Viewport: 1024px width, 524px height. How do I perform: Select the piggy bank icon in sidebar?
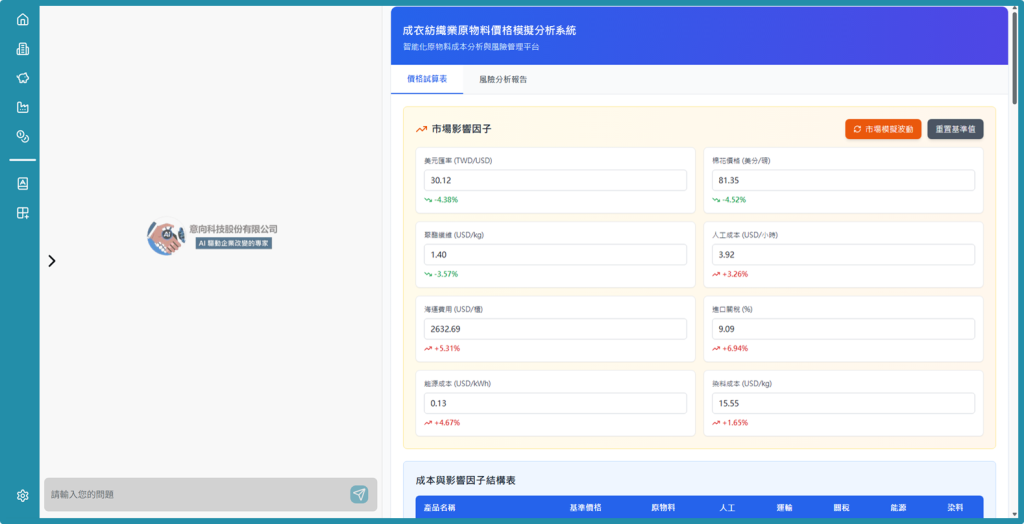coord(23,78)
